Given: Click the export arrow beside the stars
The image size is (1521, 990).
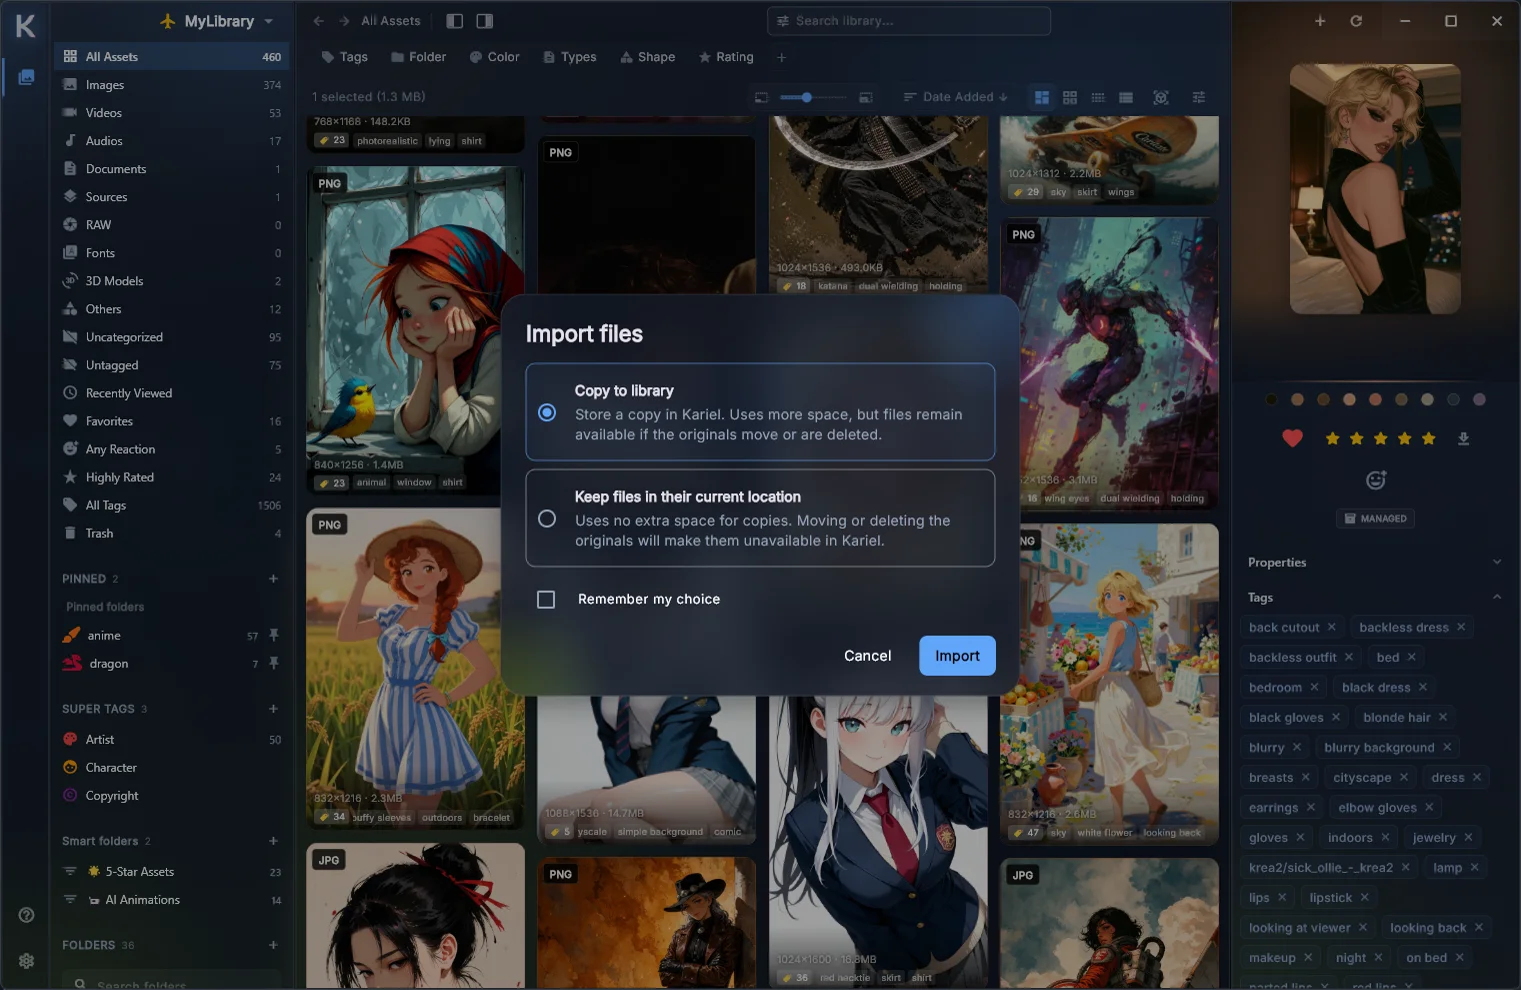Looking at the screenshot, I should (x=1463, y=439).
